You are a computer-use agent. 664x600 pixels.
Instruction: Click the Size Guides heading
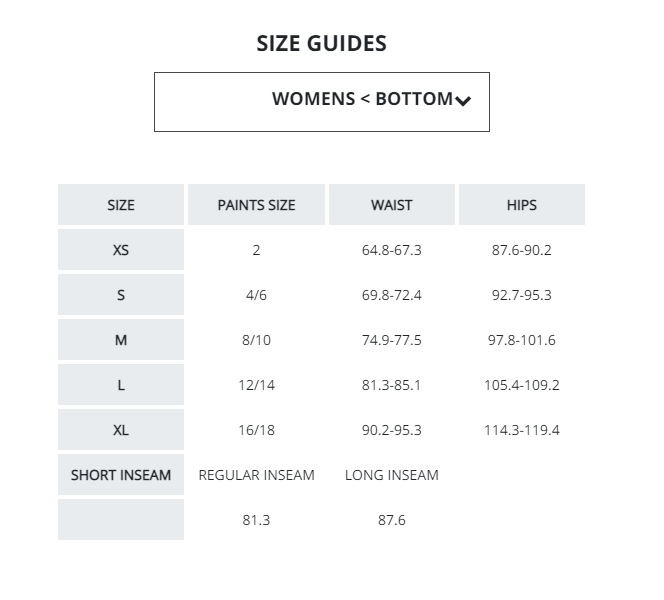click(x=321, y=43)
